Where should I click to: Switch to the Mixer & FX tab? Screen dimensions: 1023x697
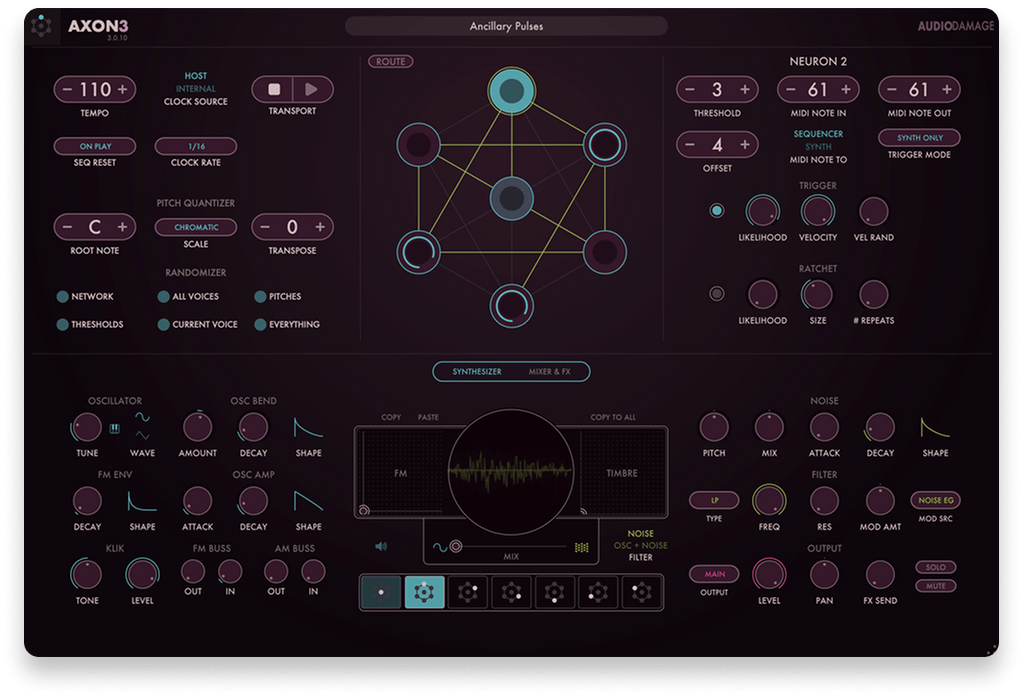pyautogui.click(x=549, y=372)
